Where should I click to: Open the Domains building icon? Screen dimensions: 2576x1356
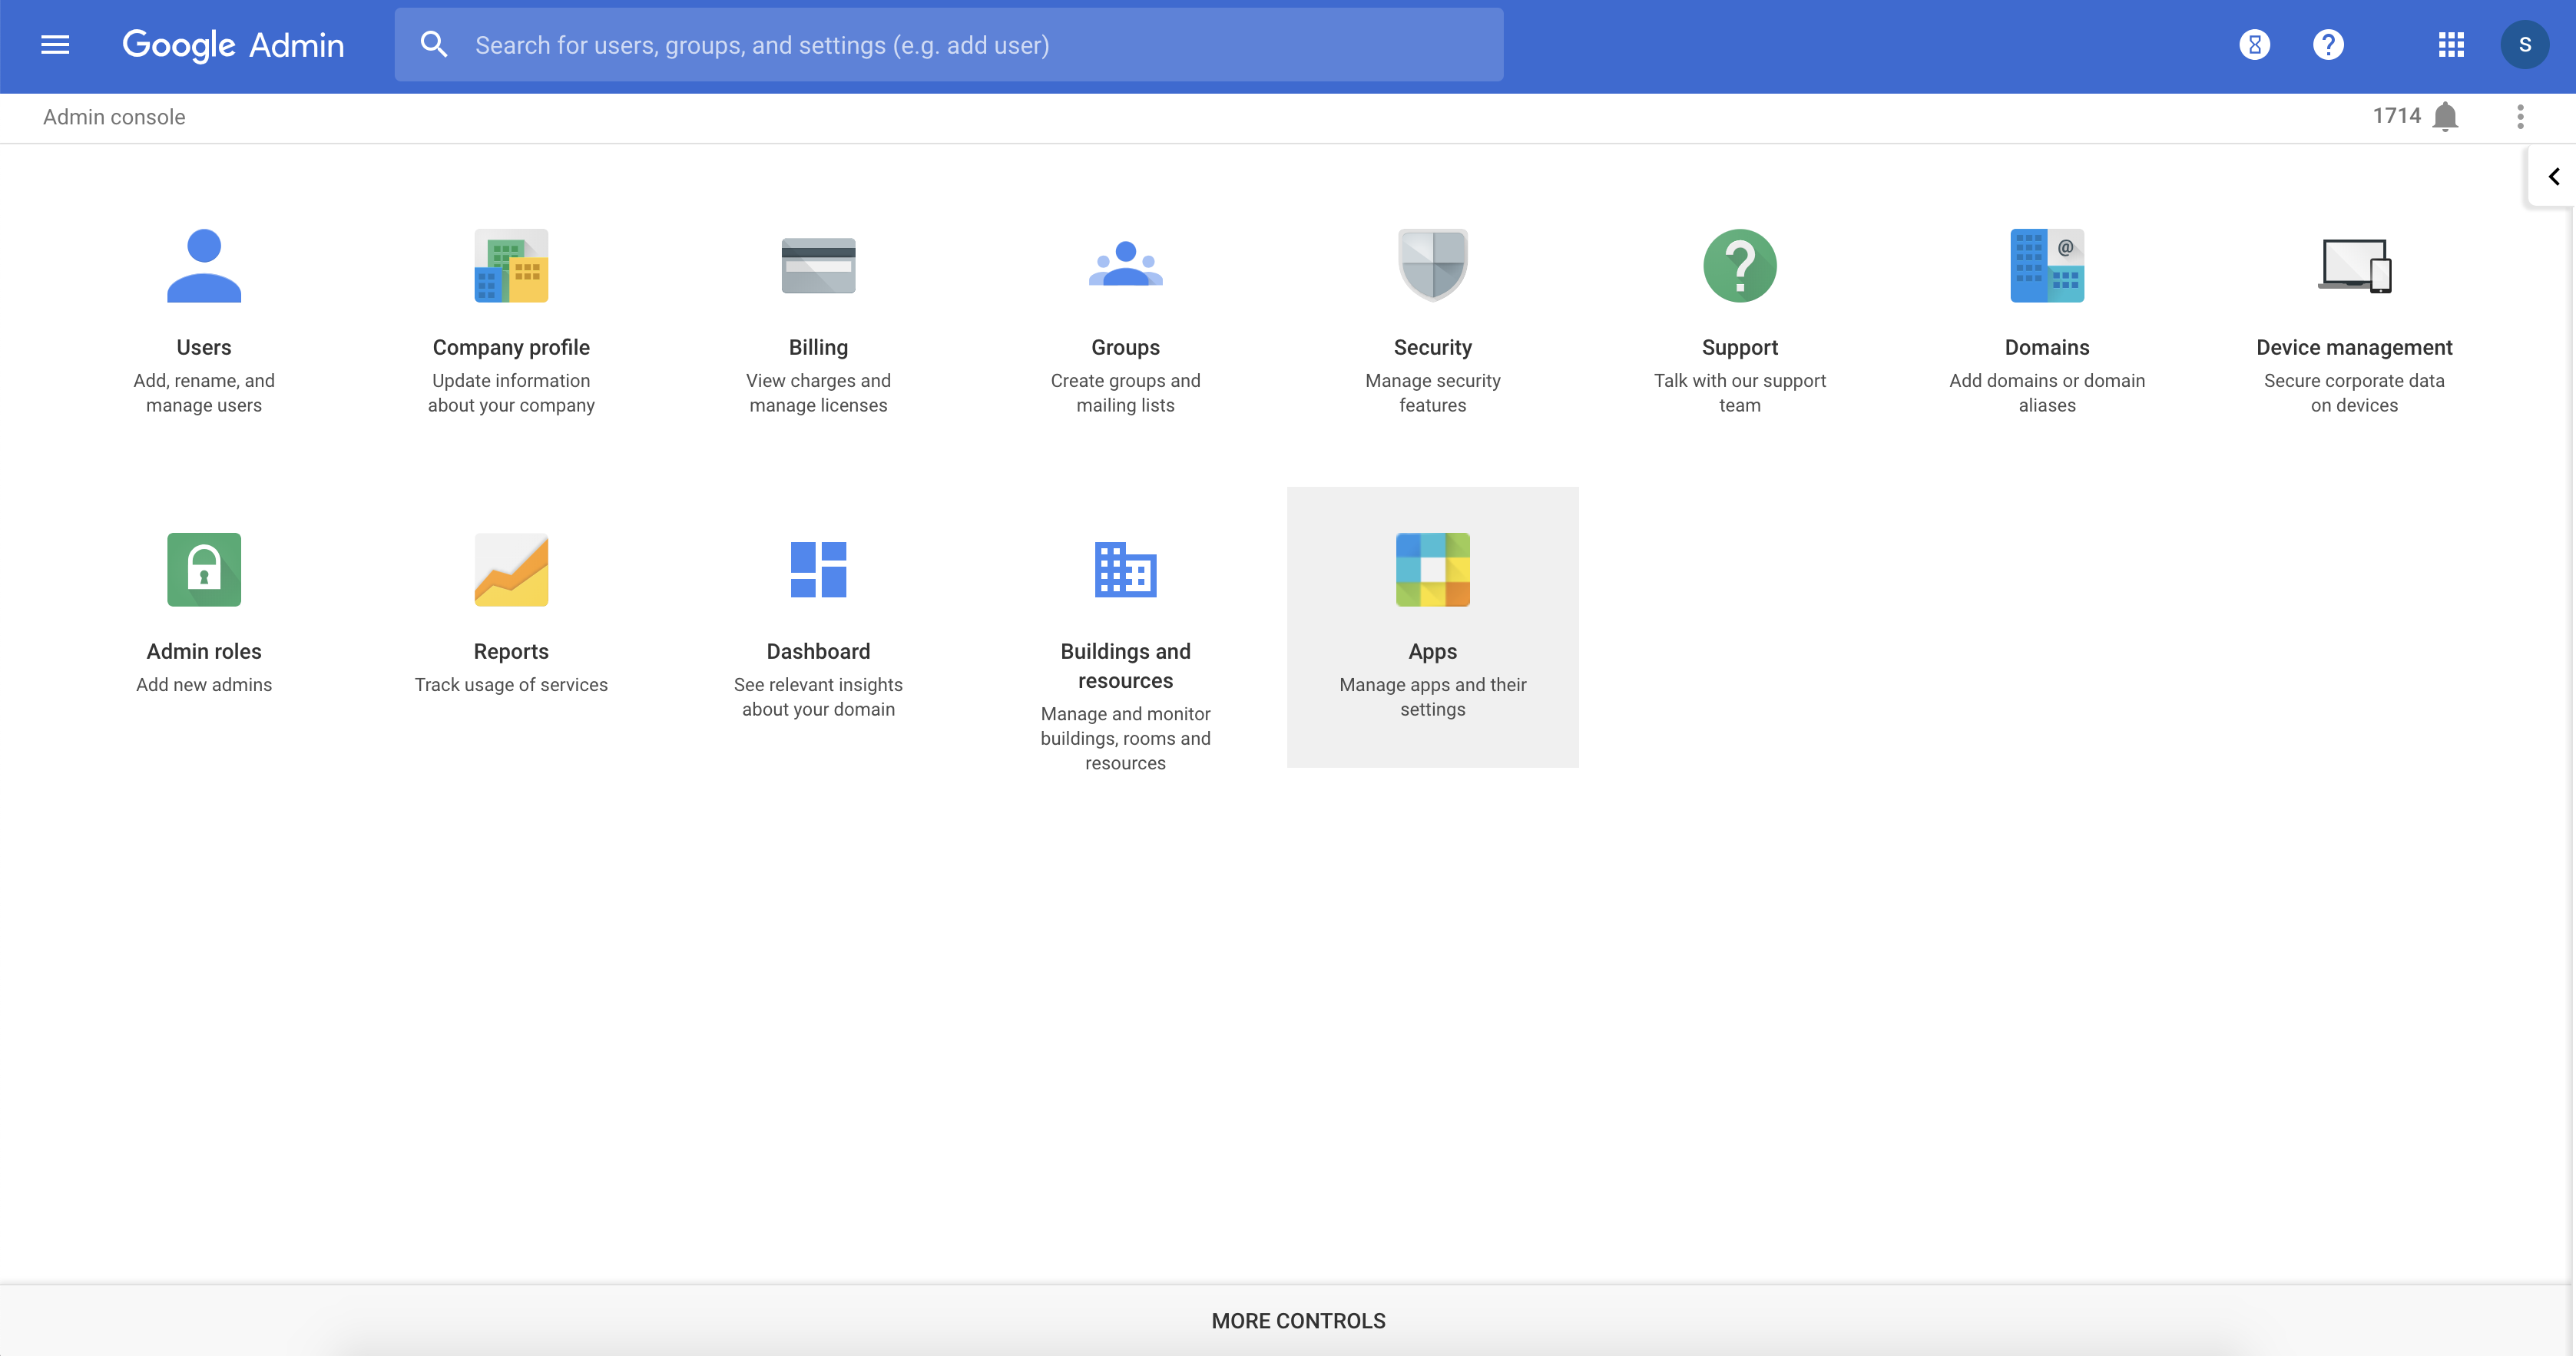[x=2047, y=266]
